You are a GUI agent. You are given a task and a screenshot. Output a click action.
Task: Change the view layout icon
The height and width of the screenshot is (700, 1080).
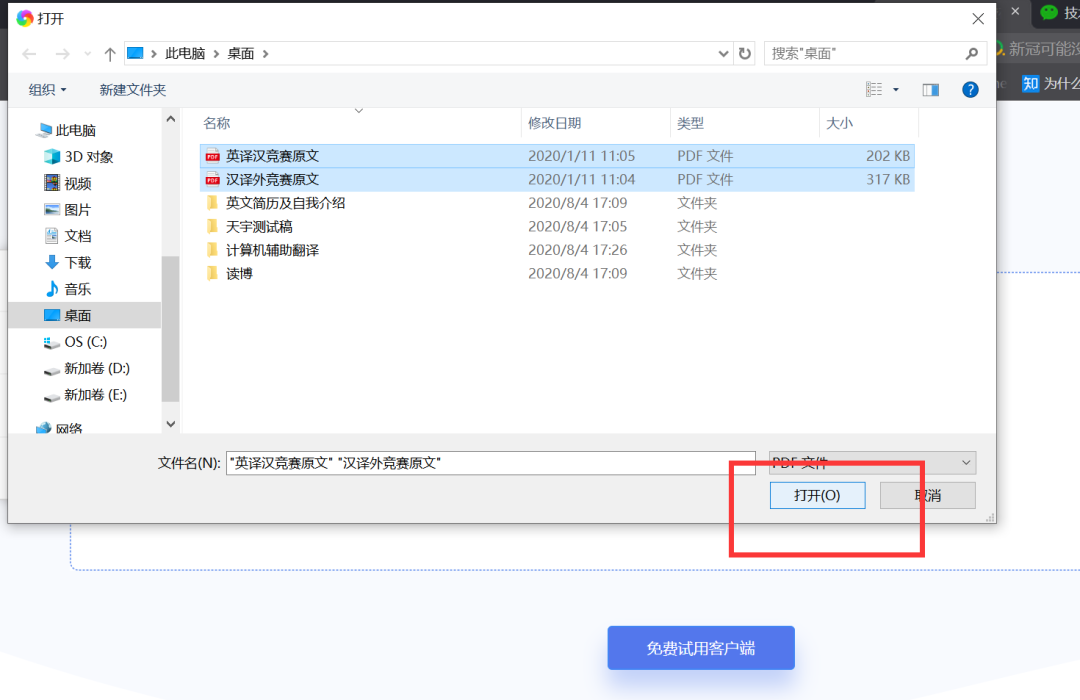874,90
